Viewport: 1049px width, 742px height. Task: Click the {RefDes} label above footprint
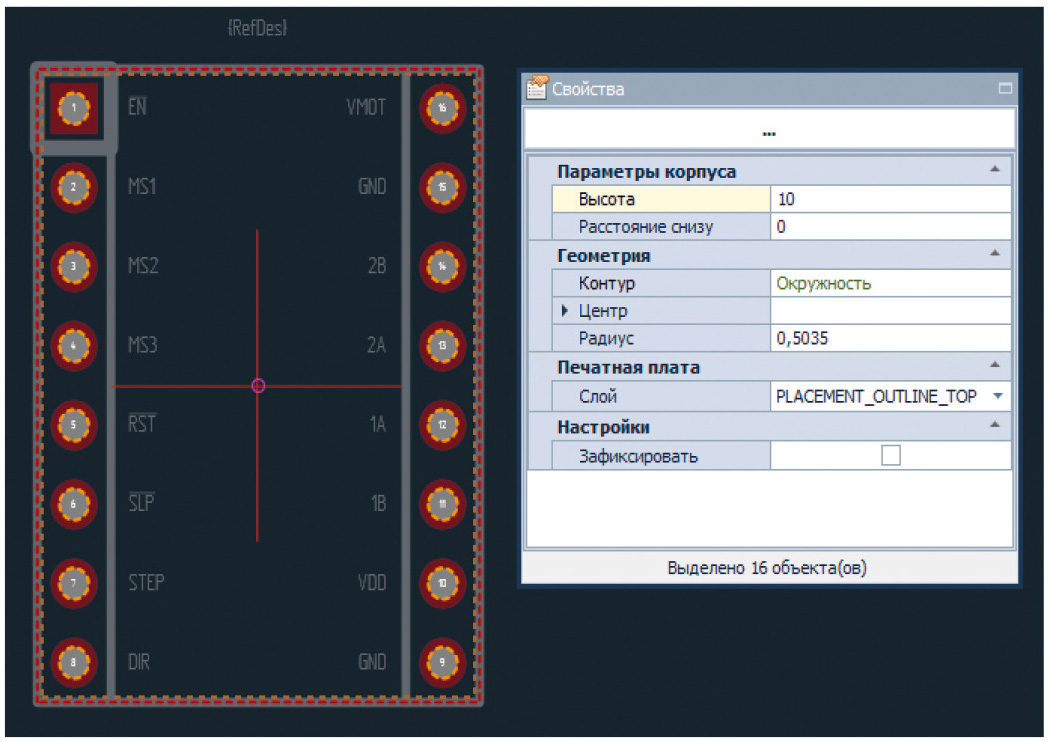257,27
